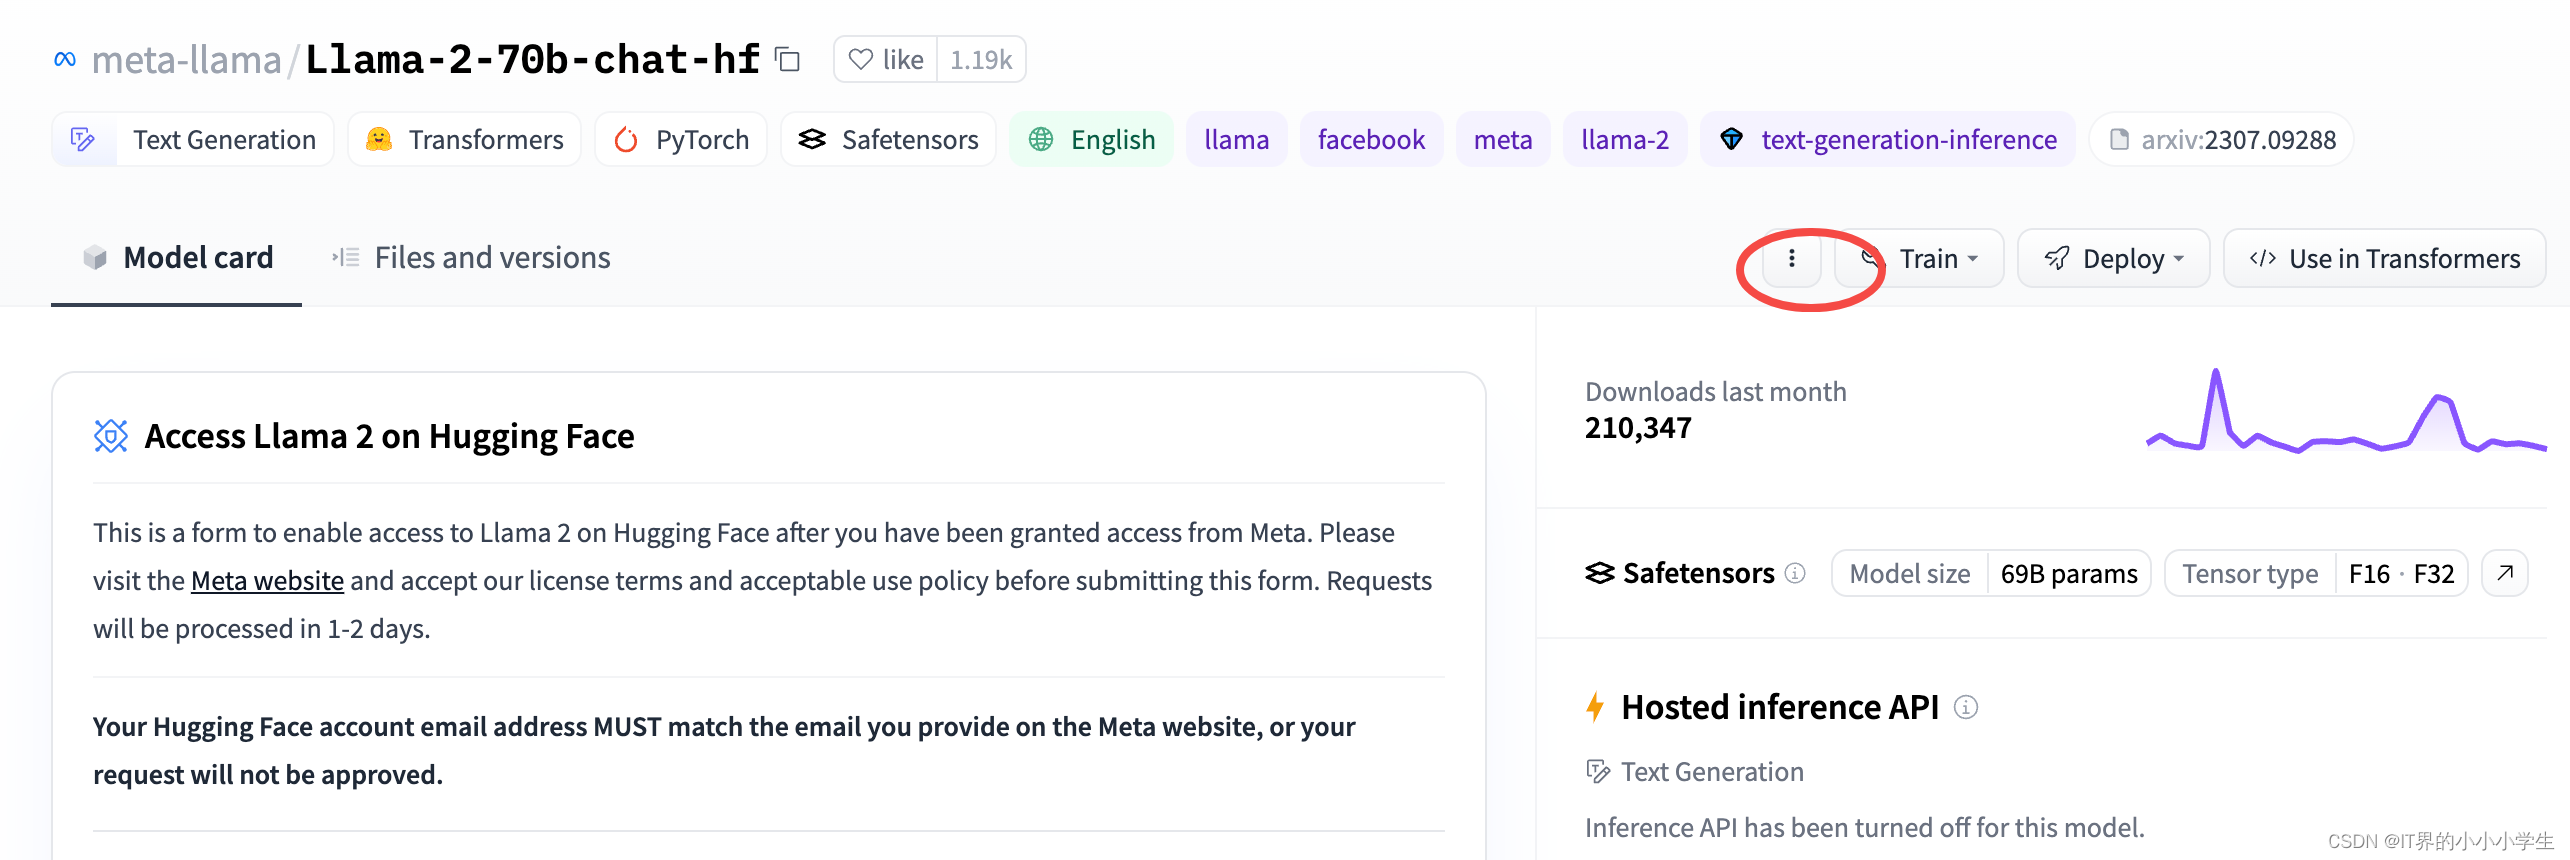Open the 1.19k likes count
Screen dimensions: 2570x860
point(981,60)
